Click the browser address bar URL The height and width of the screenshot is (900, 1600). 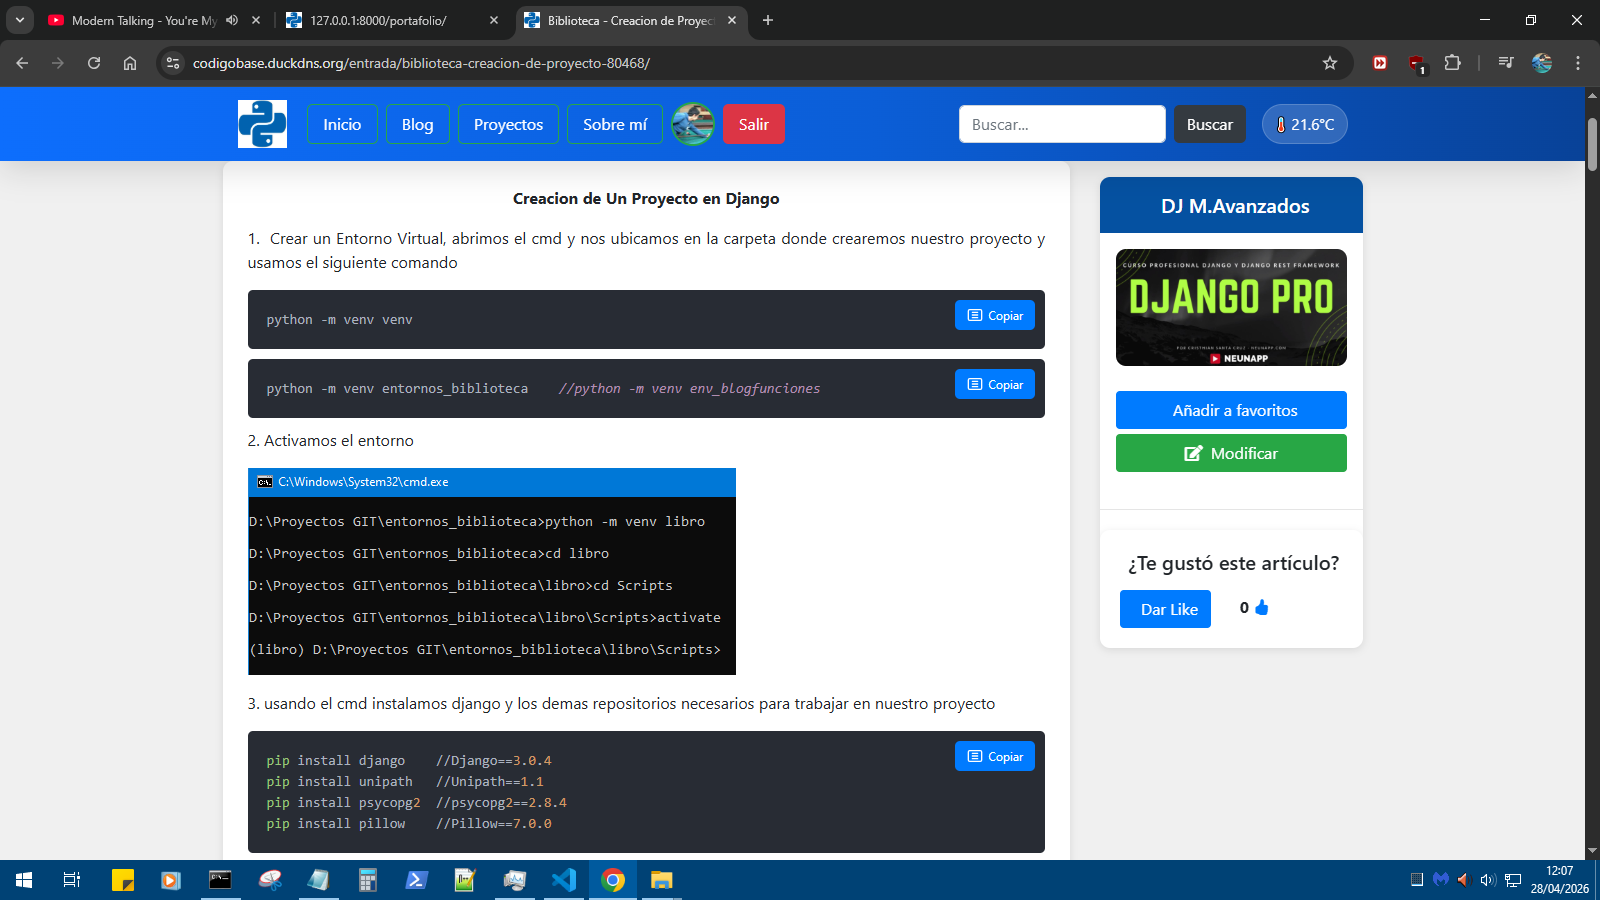pyautogui.click(x=421, y=63)
